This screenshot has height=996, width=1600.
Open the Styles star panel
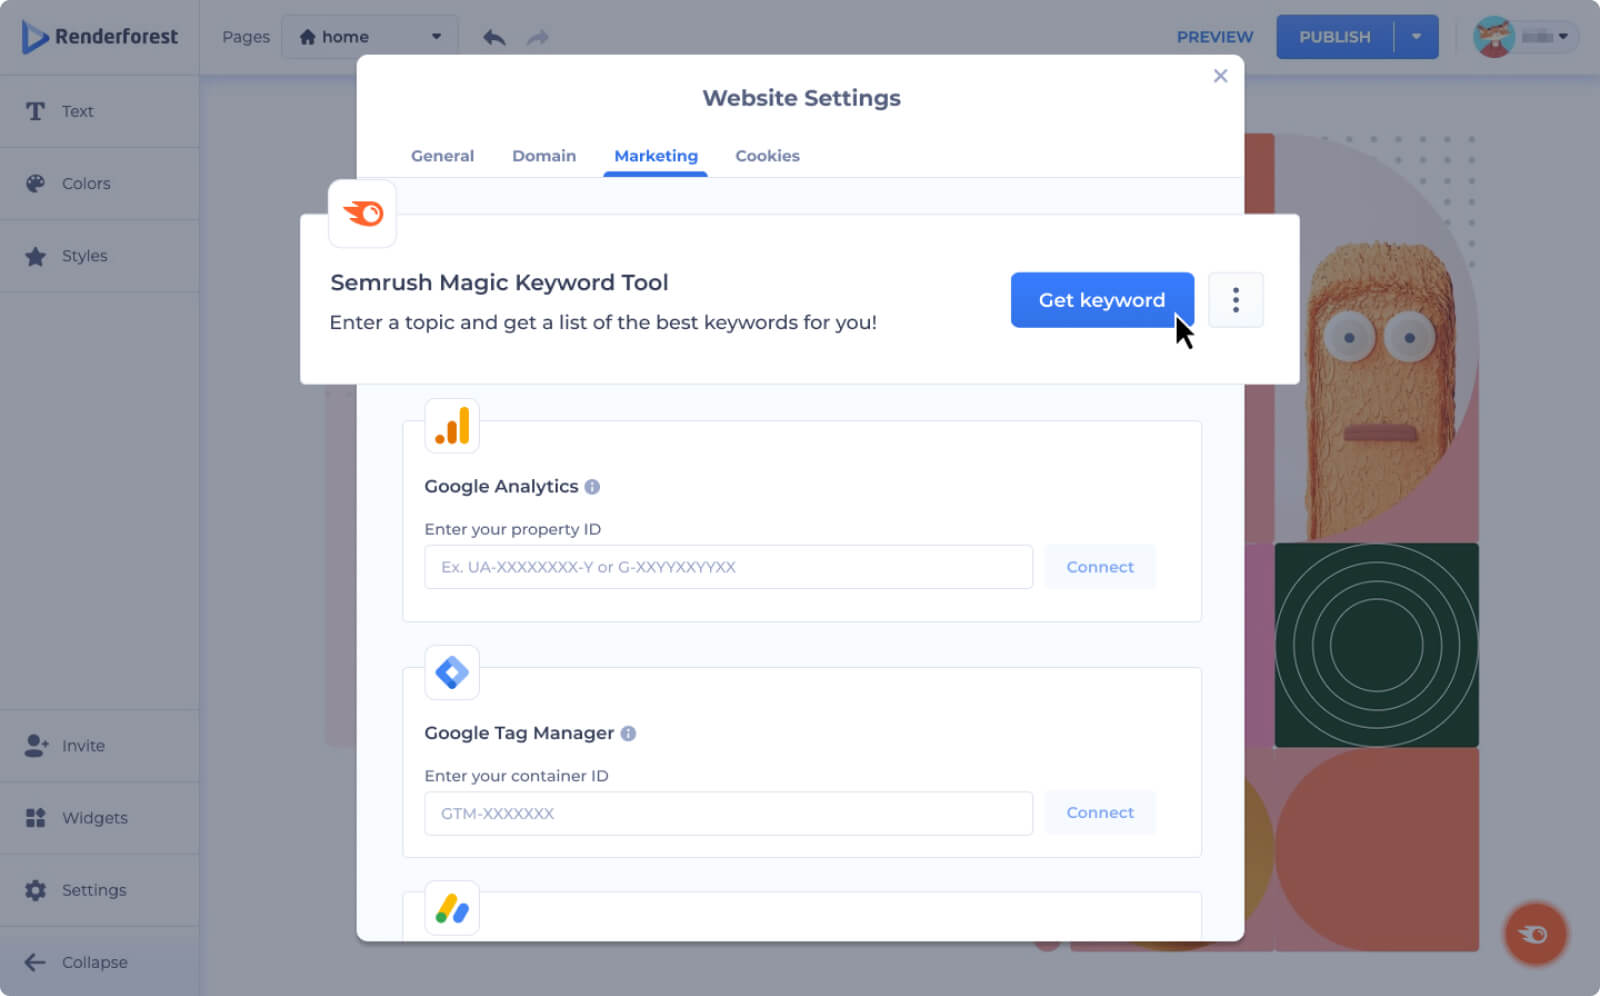click(84, 256)
